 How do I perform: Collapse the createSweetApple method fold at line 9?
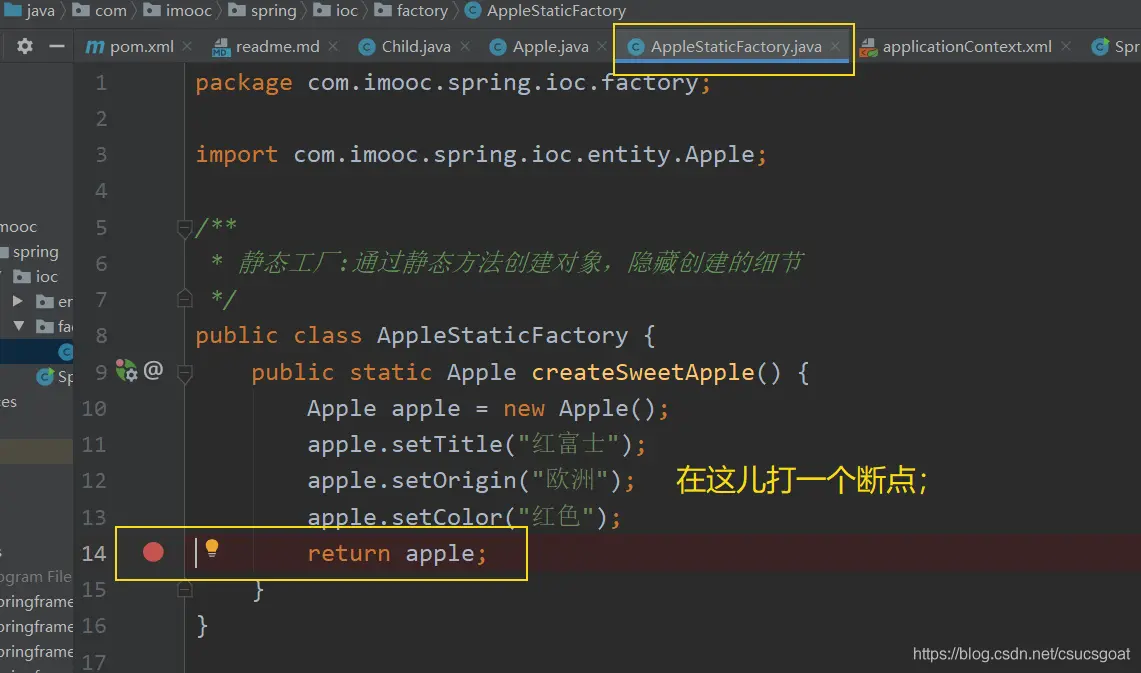184,373
